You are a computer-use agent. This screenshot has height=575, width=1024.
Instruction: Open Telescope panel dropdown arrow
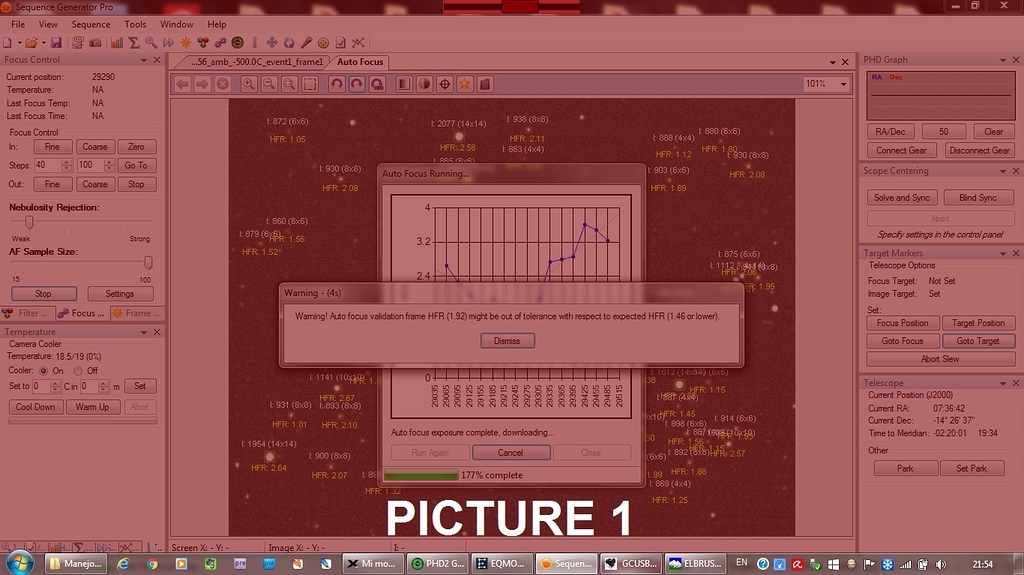[x=1002, y=383]
